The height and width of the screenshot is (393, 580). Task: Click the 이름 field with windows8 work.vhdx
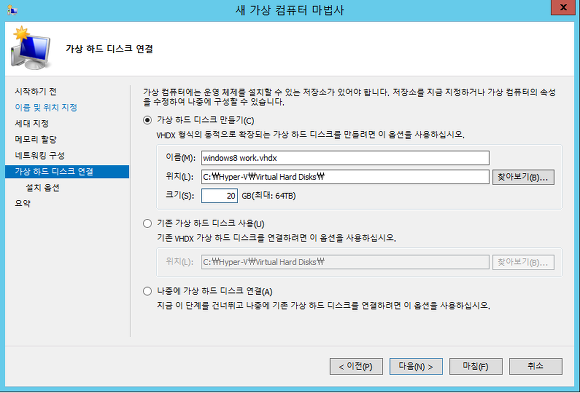[x=345, y=158]
